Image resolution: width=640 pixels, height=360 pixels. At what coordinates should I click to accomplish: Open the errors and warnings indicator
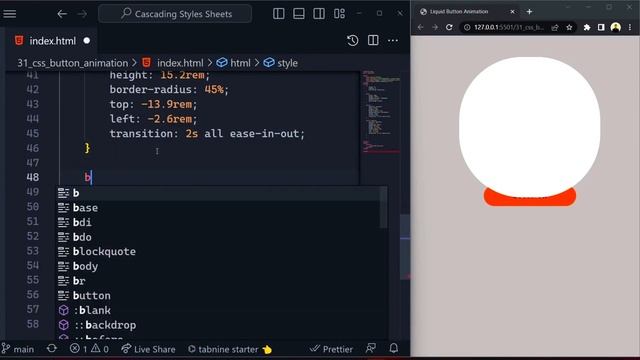coord(89,349)
